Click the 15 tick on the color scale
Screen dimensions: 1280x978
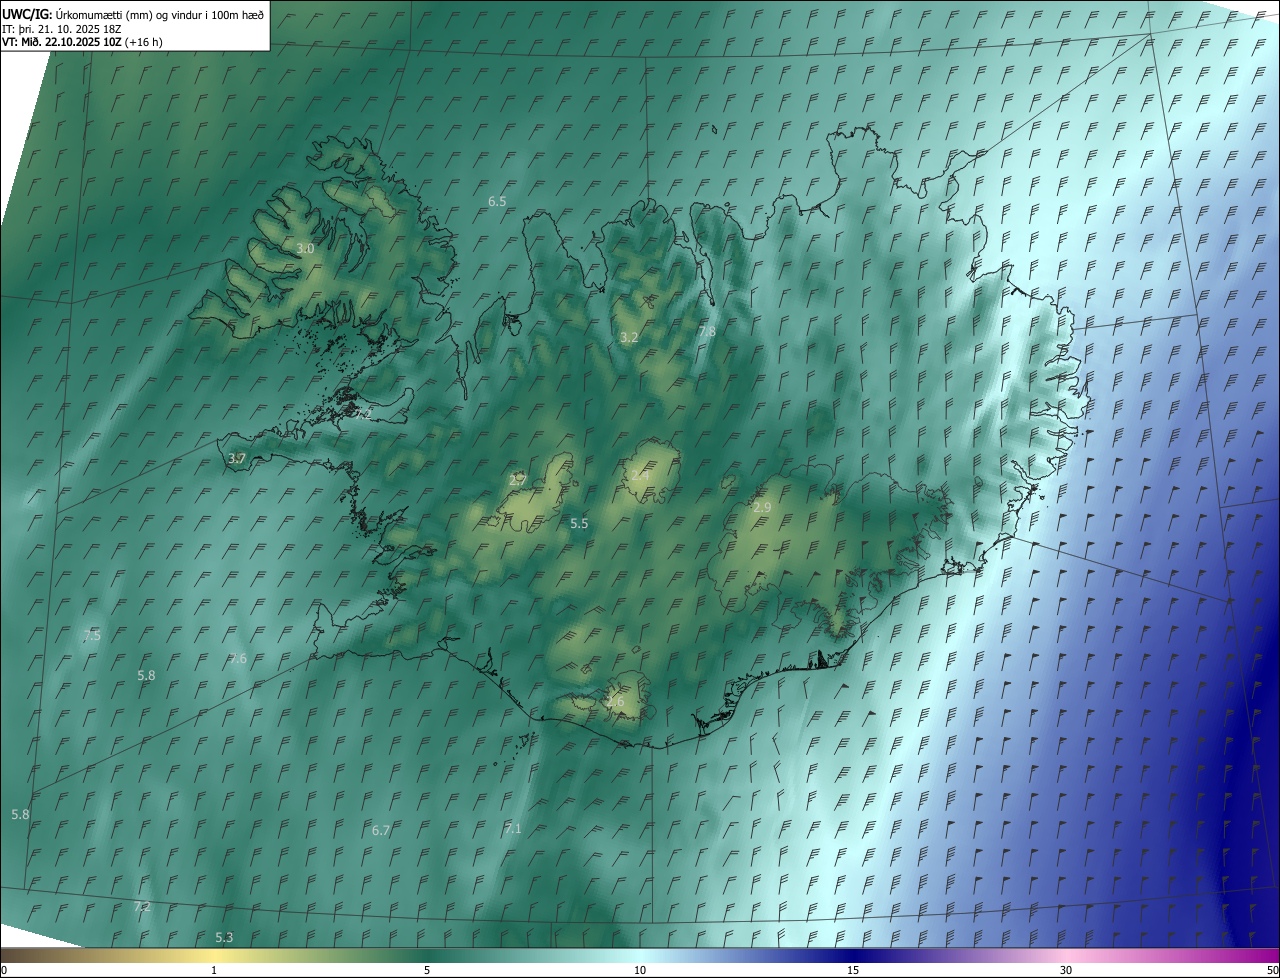click(x=853, y=970)
